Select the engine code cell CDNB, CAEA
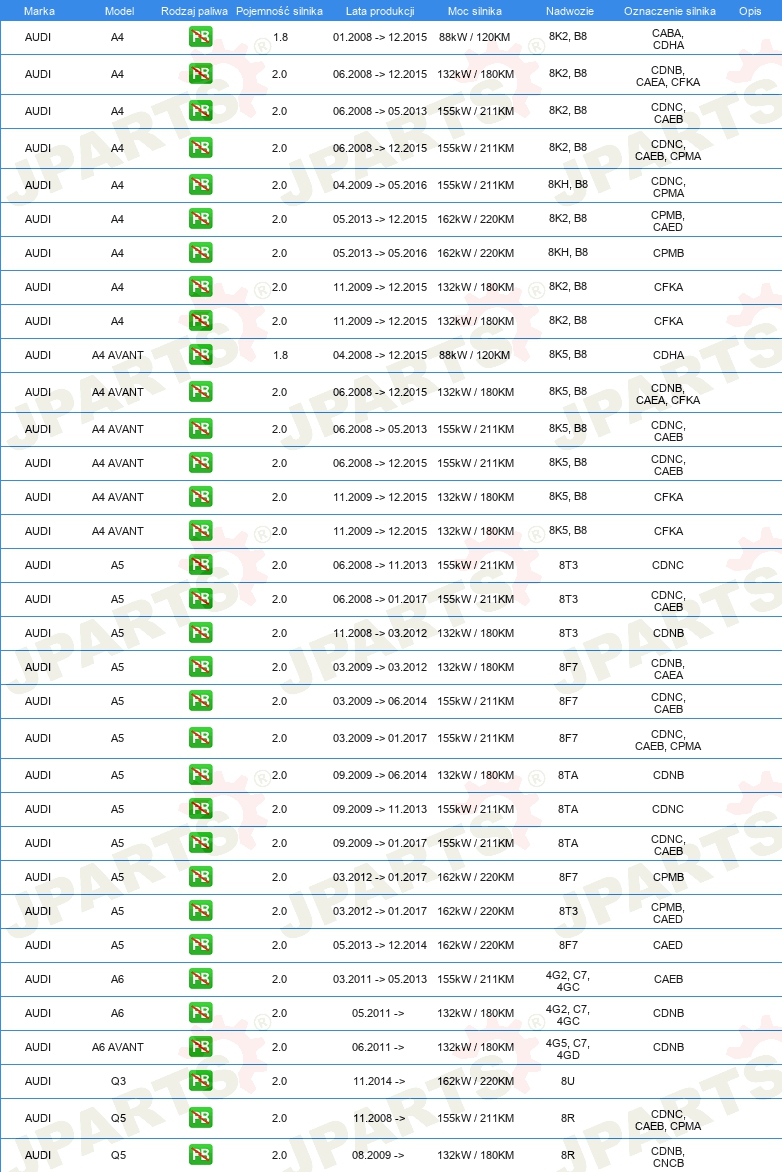 [x=668, y=669]
